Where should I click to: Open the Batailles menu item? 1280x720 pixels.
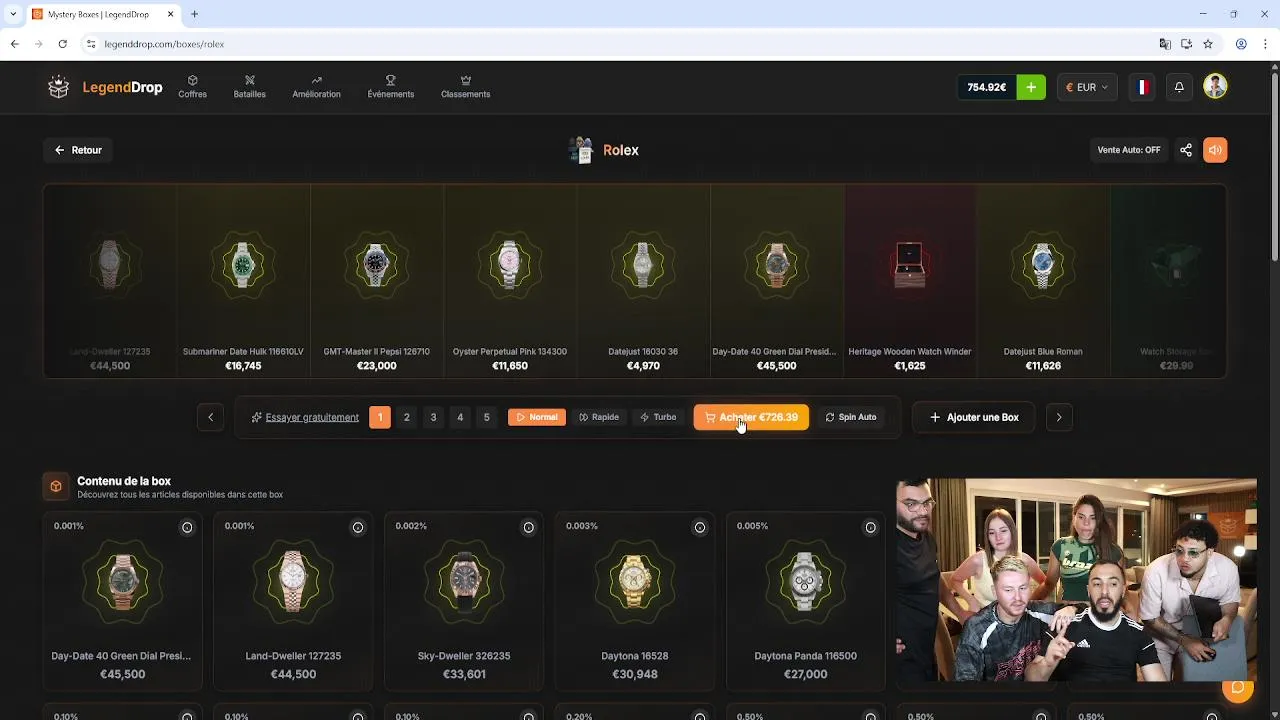coord(250,87)
